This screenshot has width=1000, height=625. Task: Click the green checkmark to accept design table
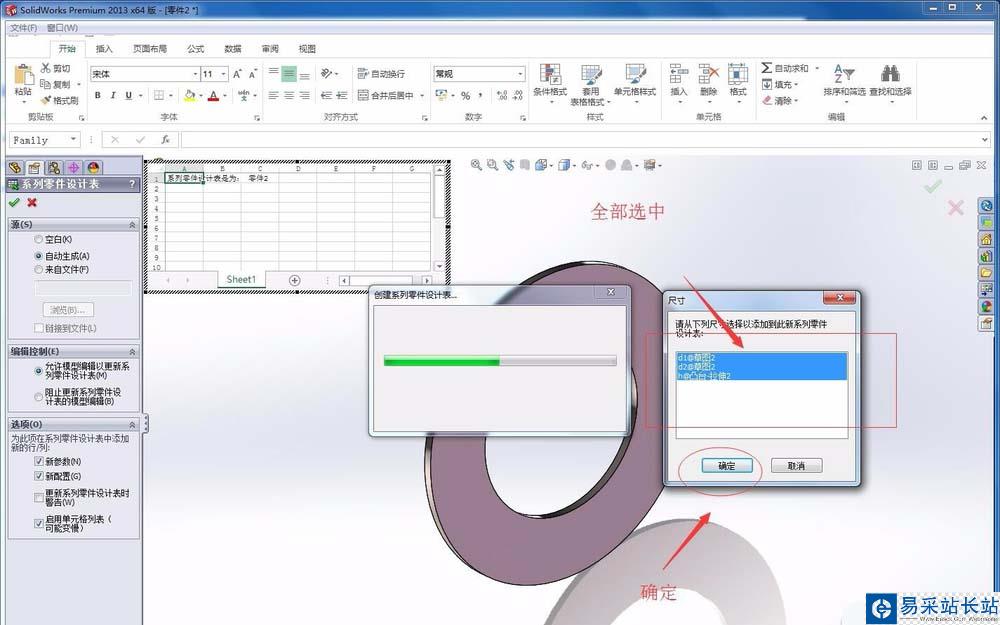point(15,202)
